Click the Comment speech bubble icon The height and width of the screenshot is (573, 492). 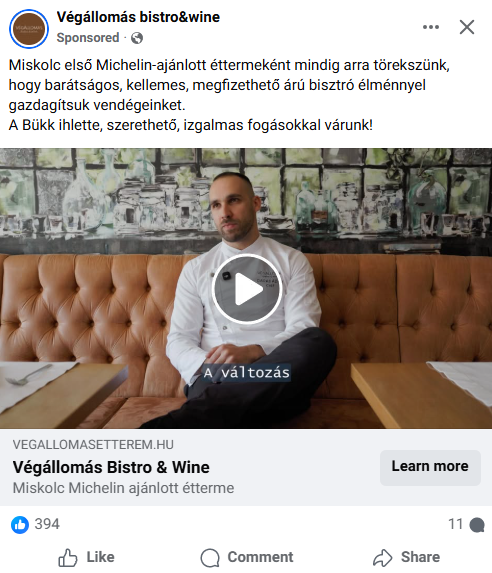(210, 558)
